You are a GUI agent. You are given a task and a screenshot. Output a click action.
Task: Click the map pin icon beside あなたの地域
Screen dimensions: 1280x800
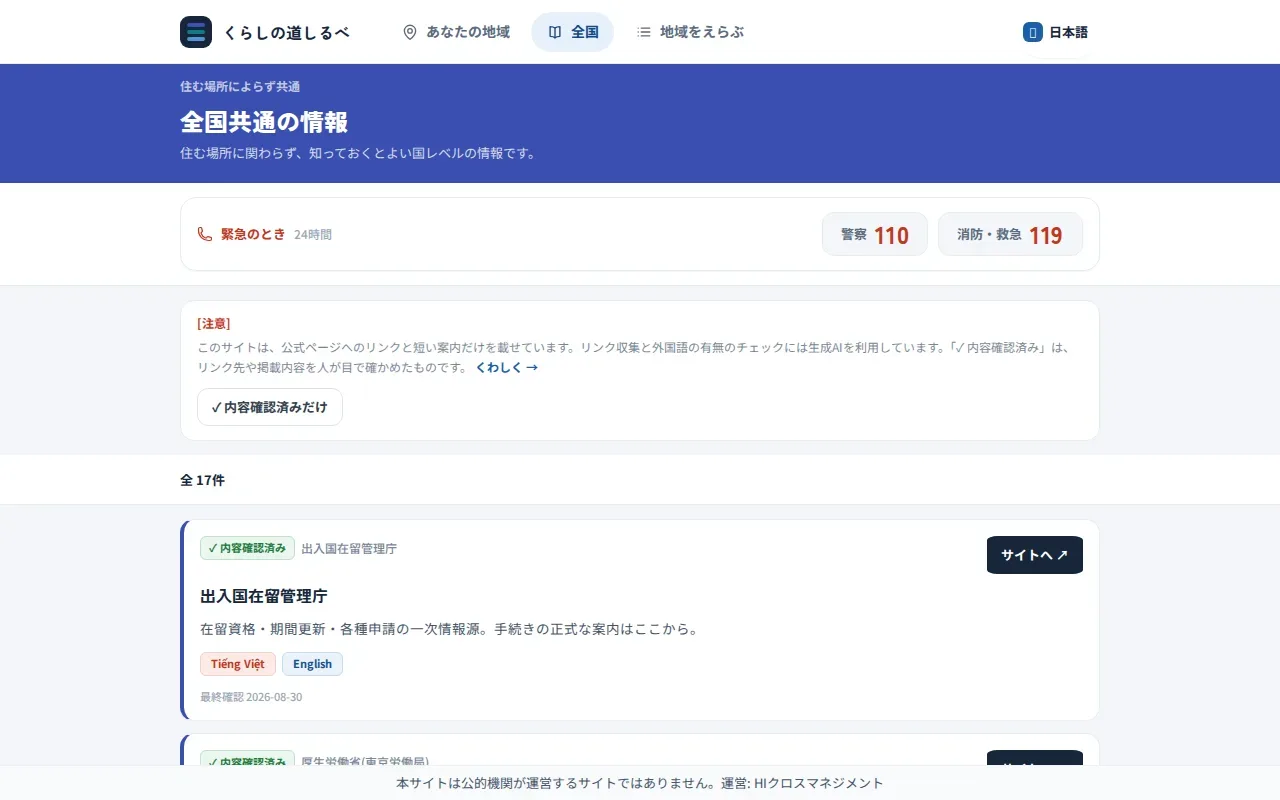tap(409, 32)
